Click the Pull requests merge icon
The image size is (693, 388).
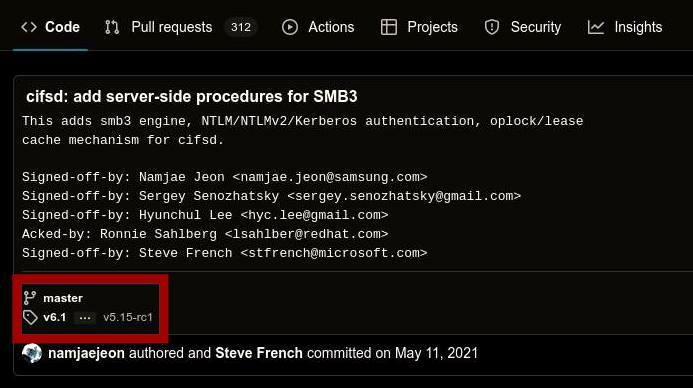(112, 27)
